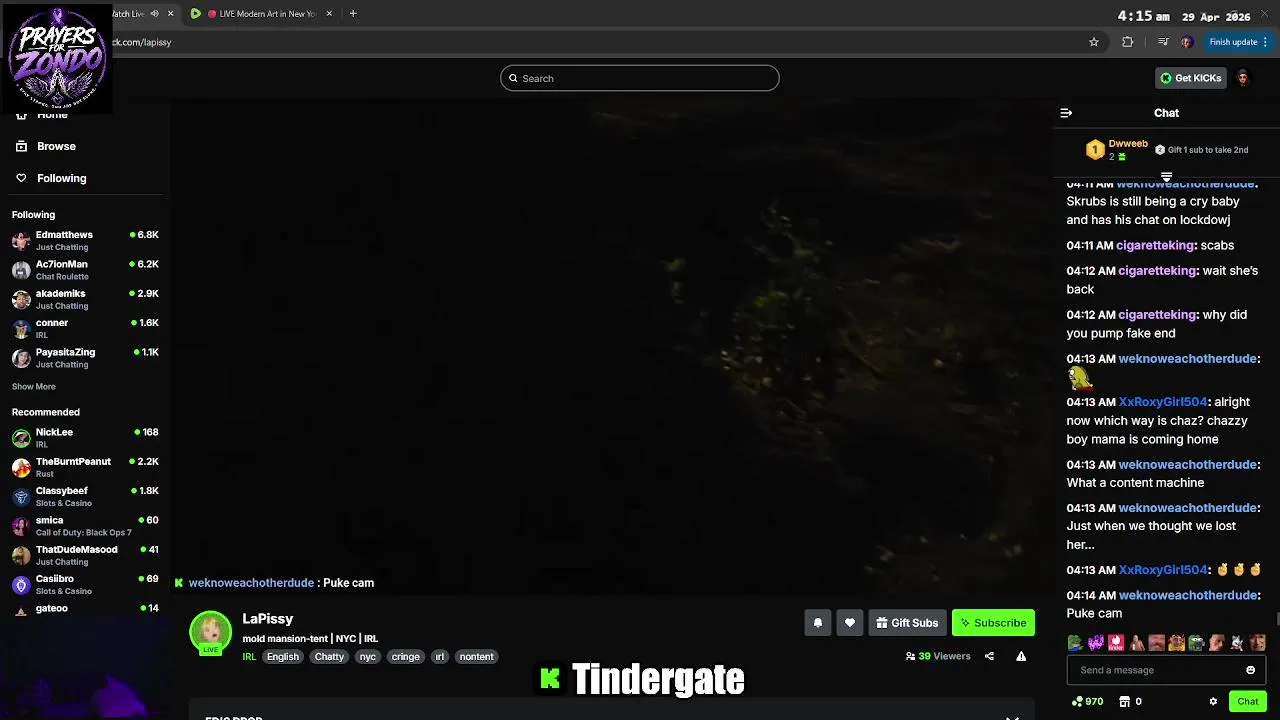Click the chat scrollbar
Viewport: 1280px width, 720px height.
point(1276,620)
